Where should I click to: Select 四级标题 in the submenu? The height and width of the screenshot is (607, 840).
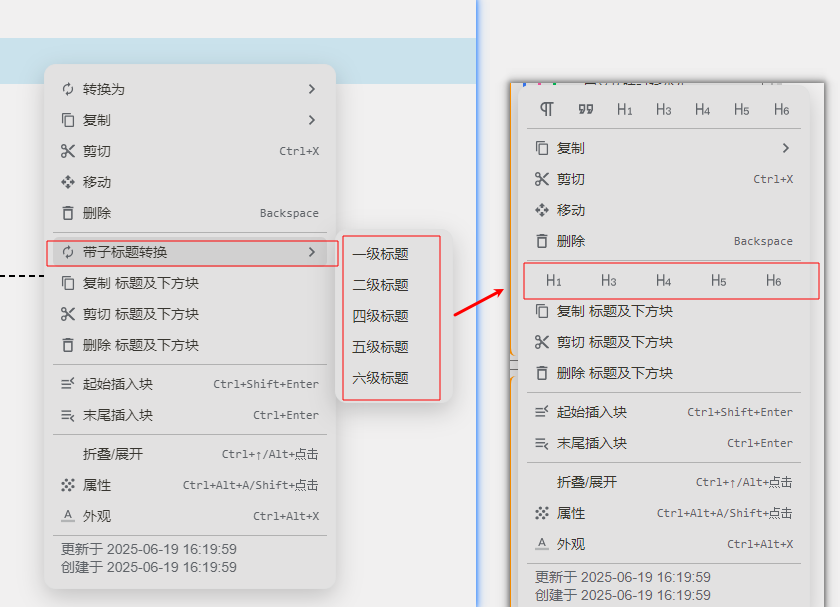click(x=392, y=316)
